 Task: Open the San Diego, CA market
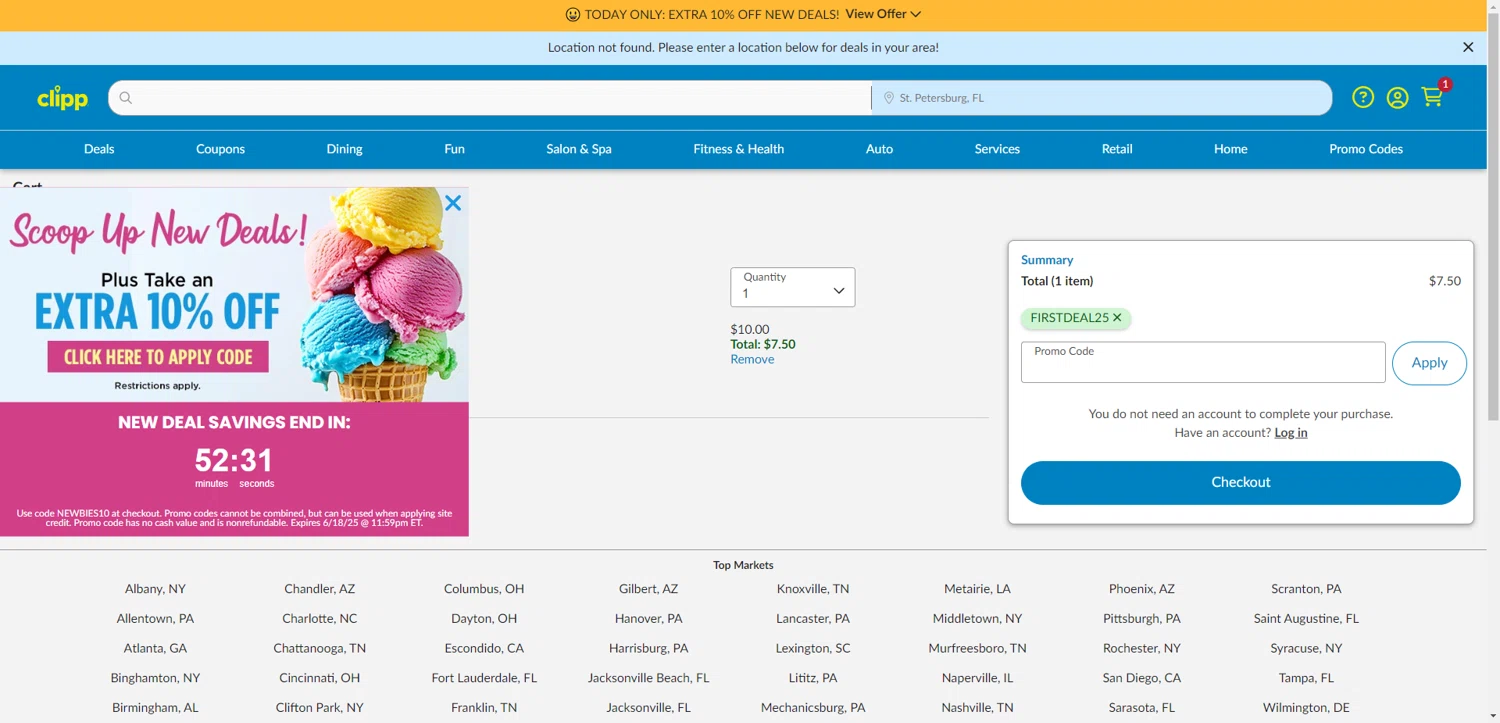tap(1142, 678)
